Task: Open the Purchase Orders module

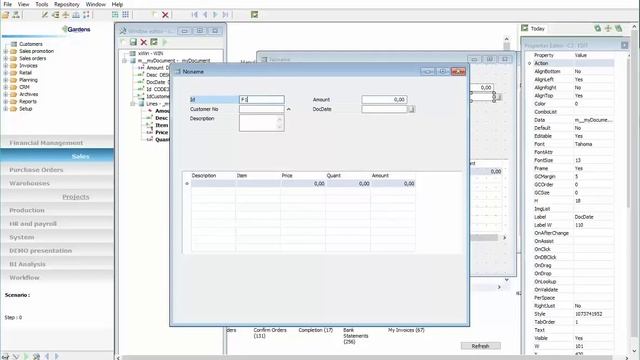Action: [57, 170]
